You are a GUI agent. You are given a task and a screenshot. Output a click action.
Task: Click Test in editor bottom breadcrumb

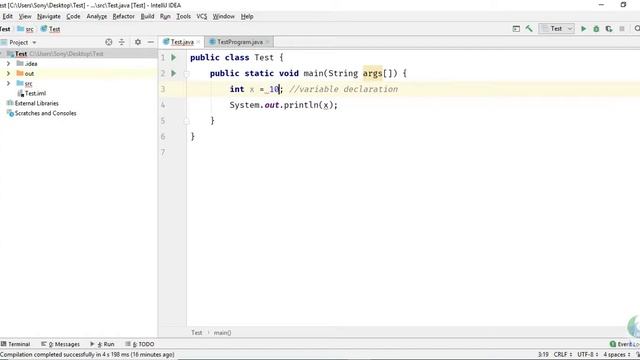coord(197,333)
